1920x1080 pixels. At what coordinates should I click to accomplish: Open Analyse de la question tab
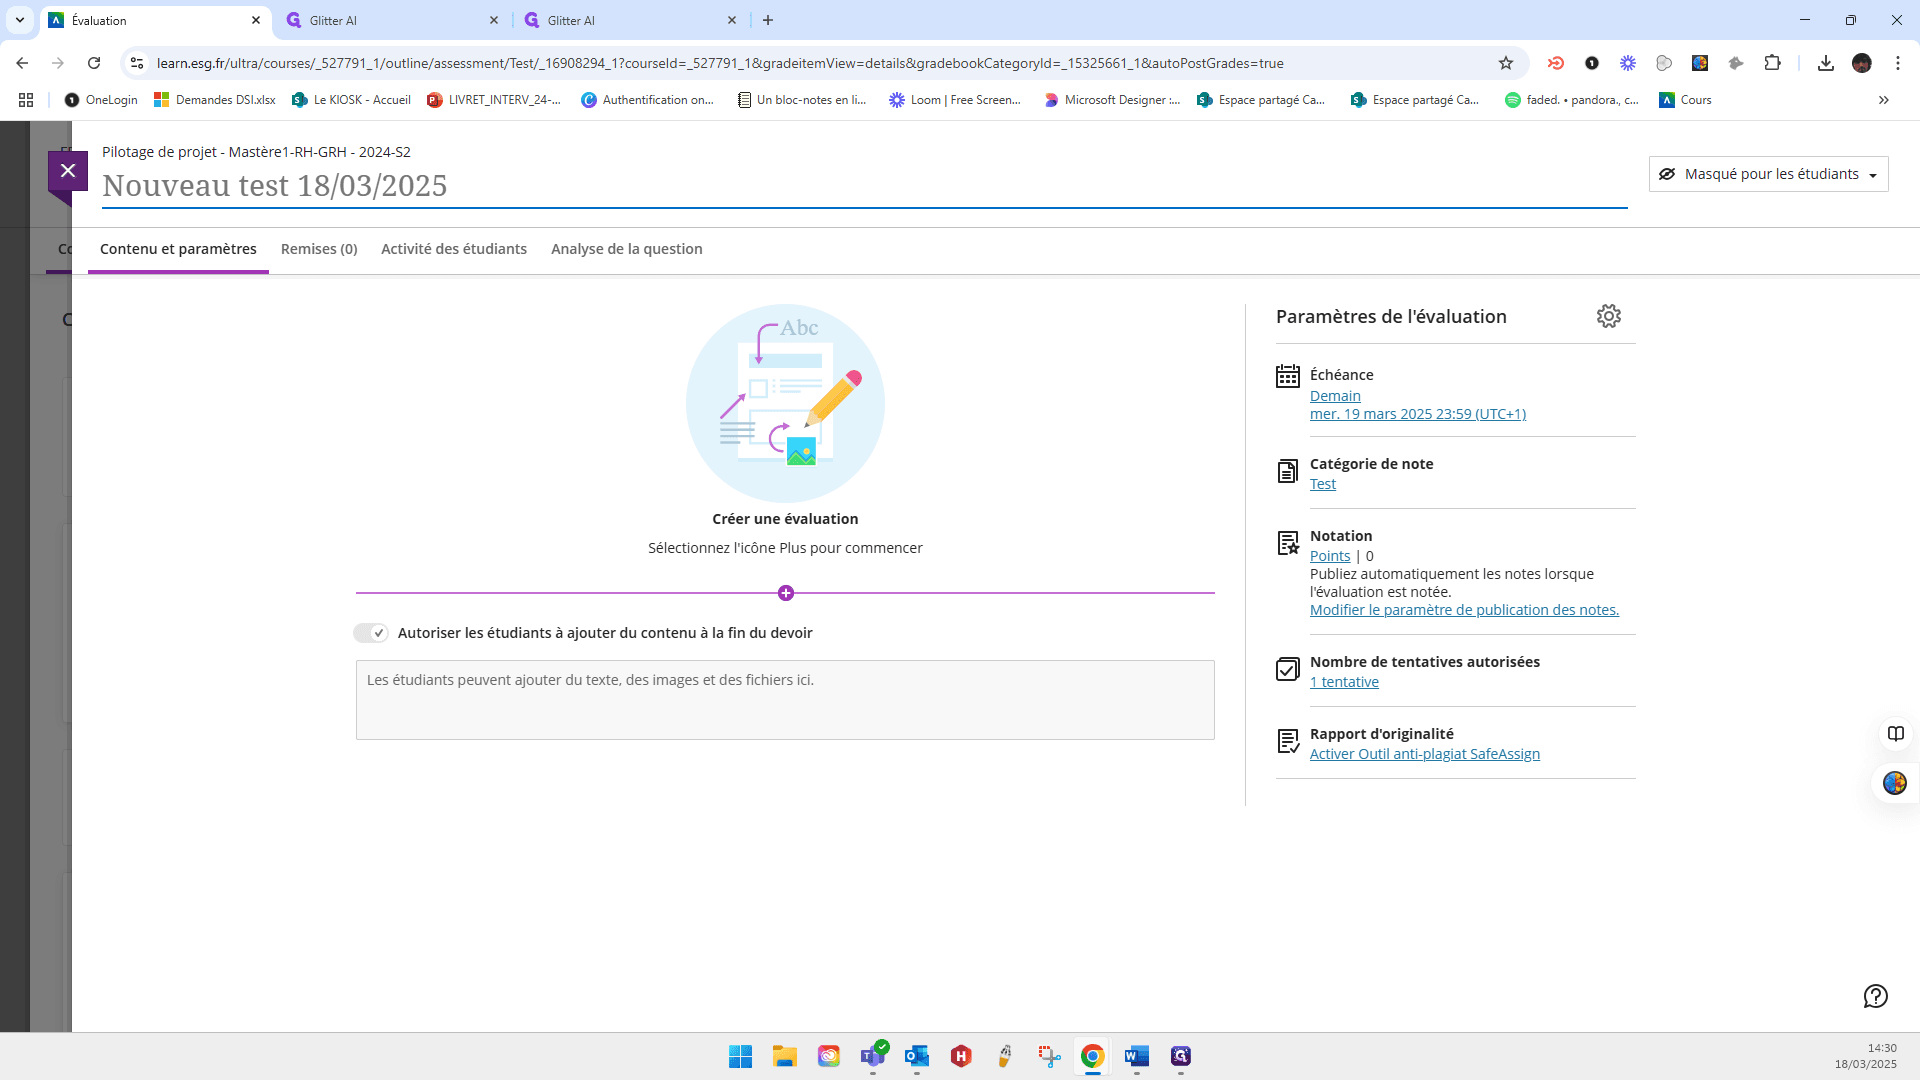(x=627, y=249)
